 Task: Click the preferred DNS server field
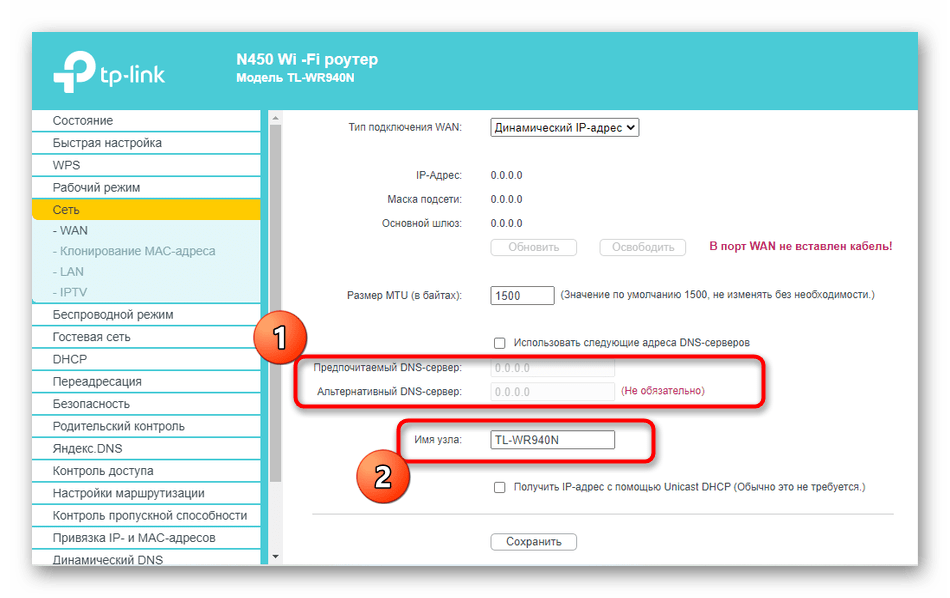[x=552, y=368]
